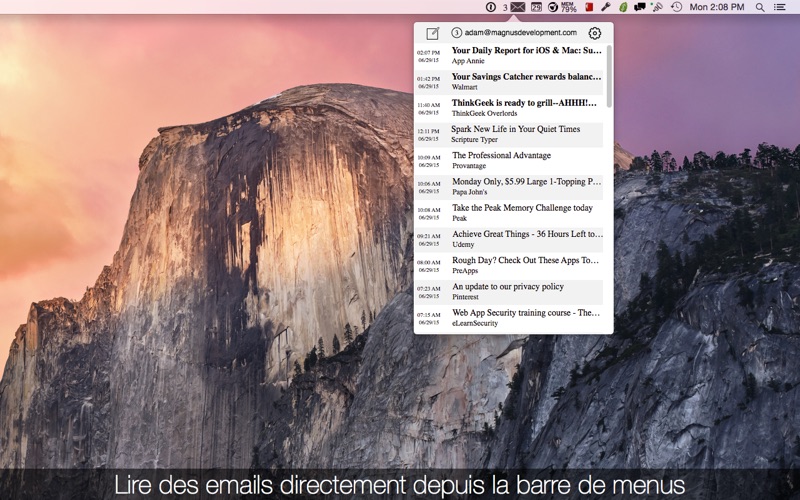
Task: Open the PreApps Rough Day email
Action: click(x=509, y=265)
